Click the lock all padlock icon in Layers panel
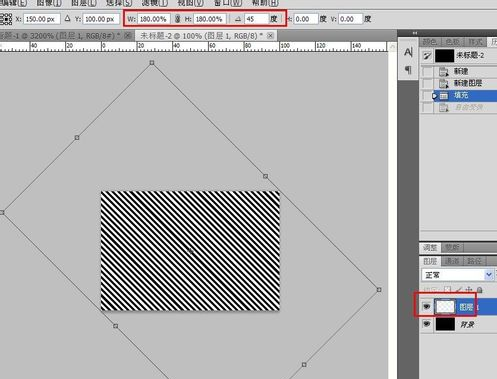 tap(480, 290)
